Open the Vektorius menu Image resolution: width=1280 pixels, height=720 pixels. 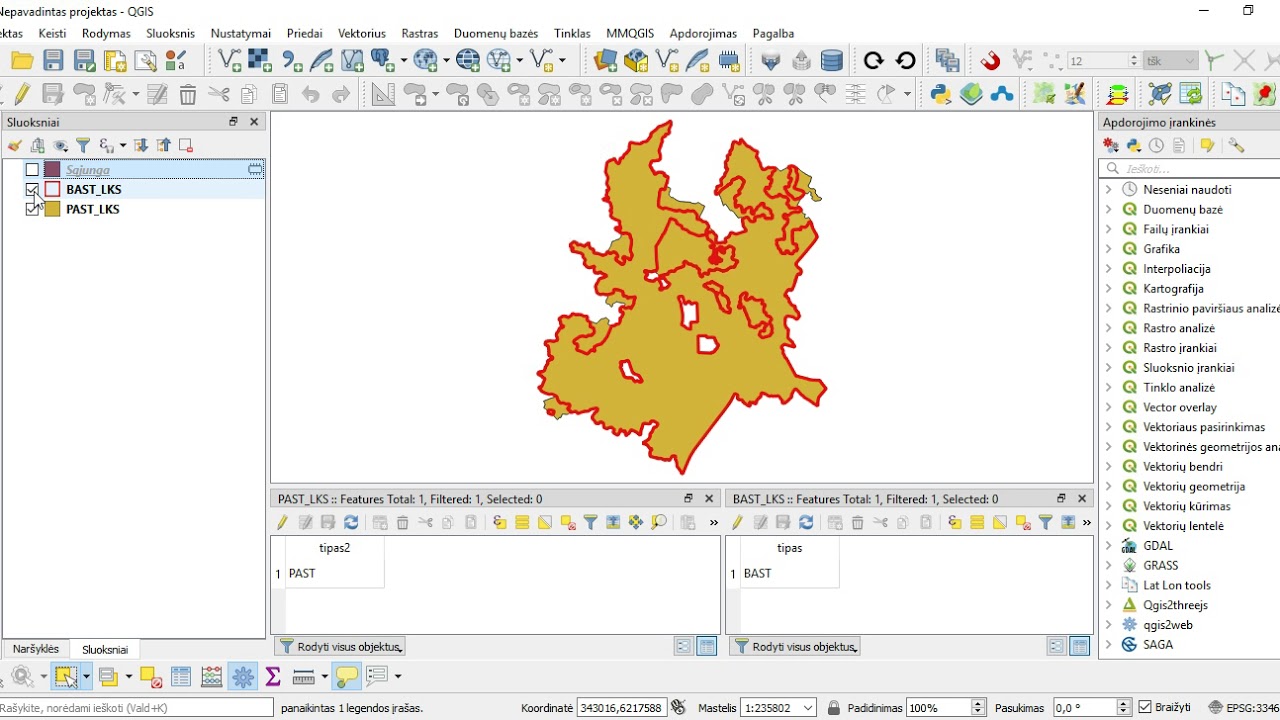[362, 33]
